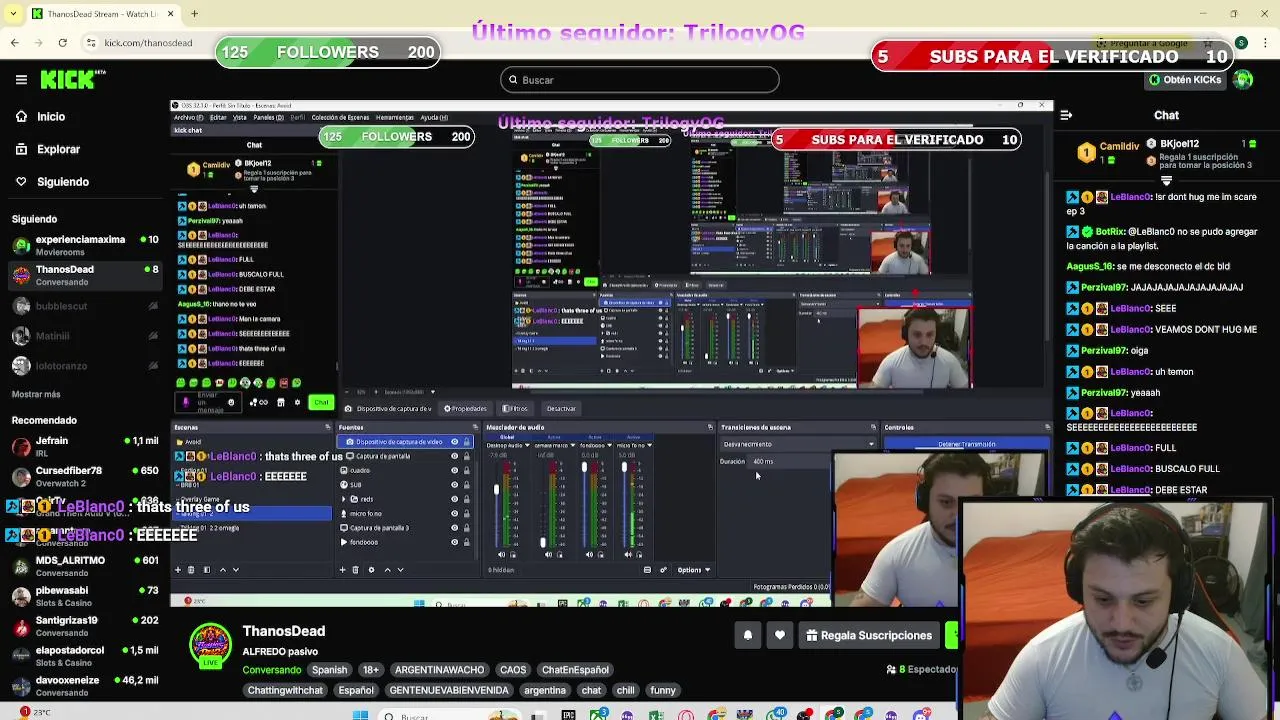
Task: Remove scene with trash icon in OBS Escenas
Action: click(191, 570)
